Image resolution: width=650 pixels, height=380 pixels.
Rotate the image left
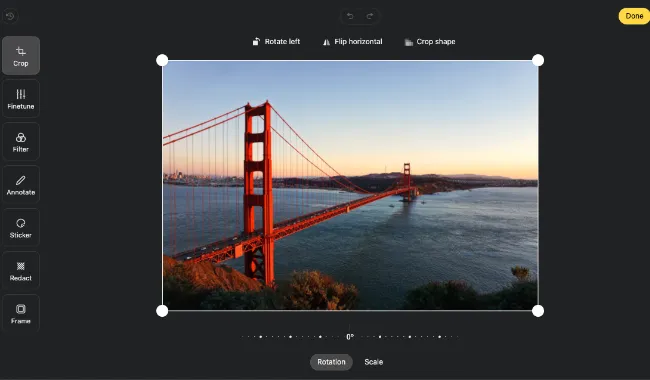(276, 41)
